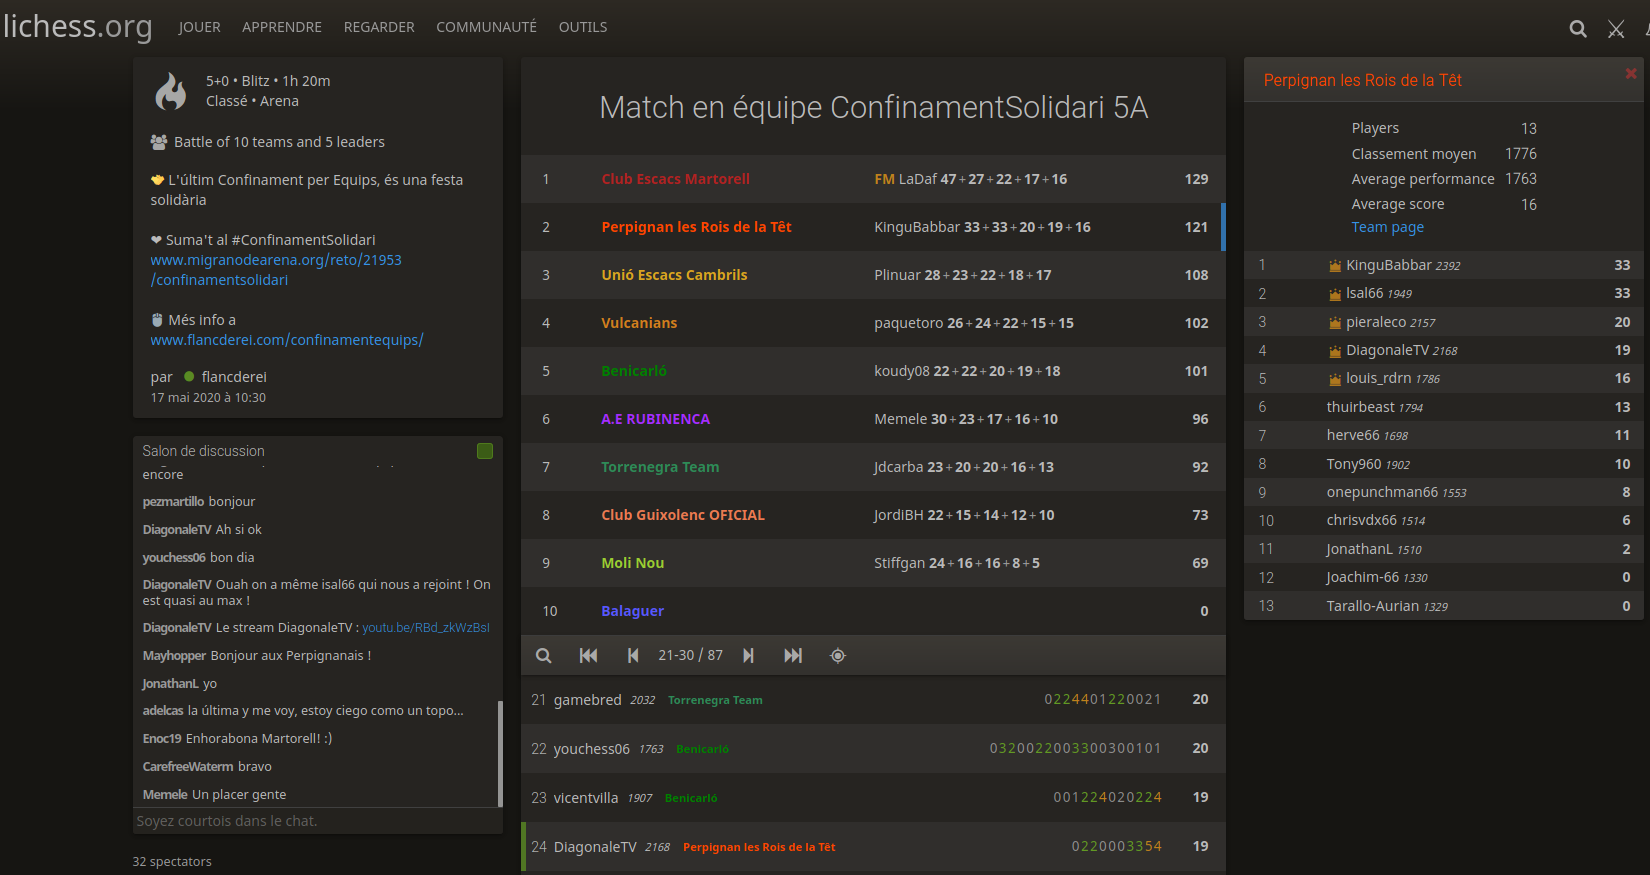1650x875 pixels.
Task: Go to last page of standings
Action: pyautogui.click(x=793, y=656)
